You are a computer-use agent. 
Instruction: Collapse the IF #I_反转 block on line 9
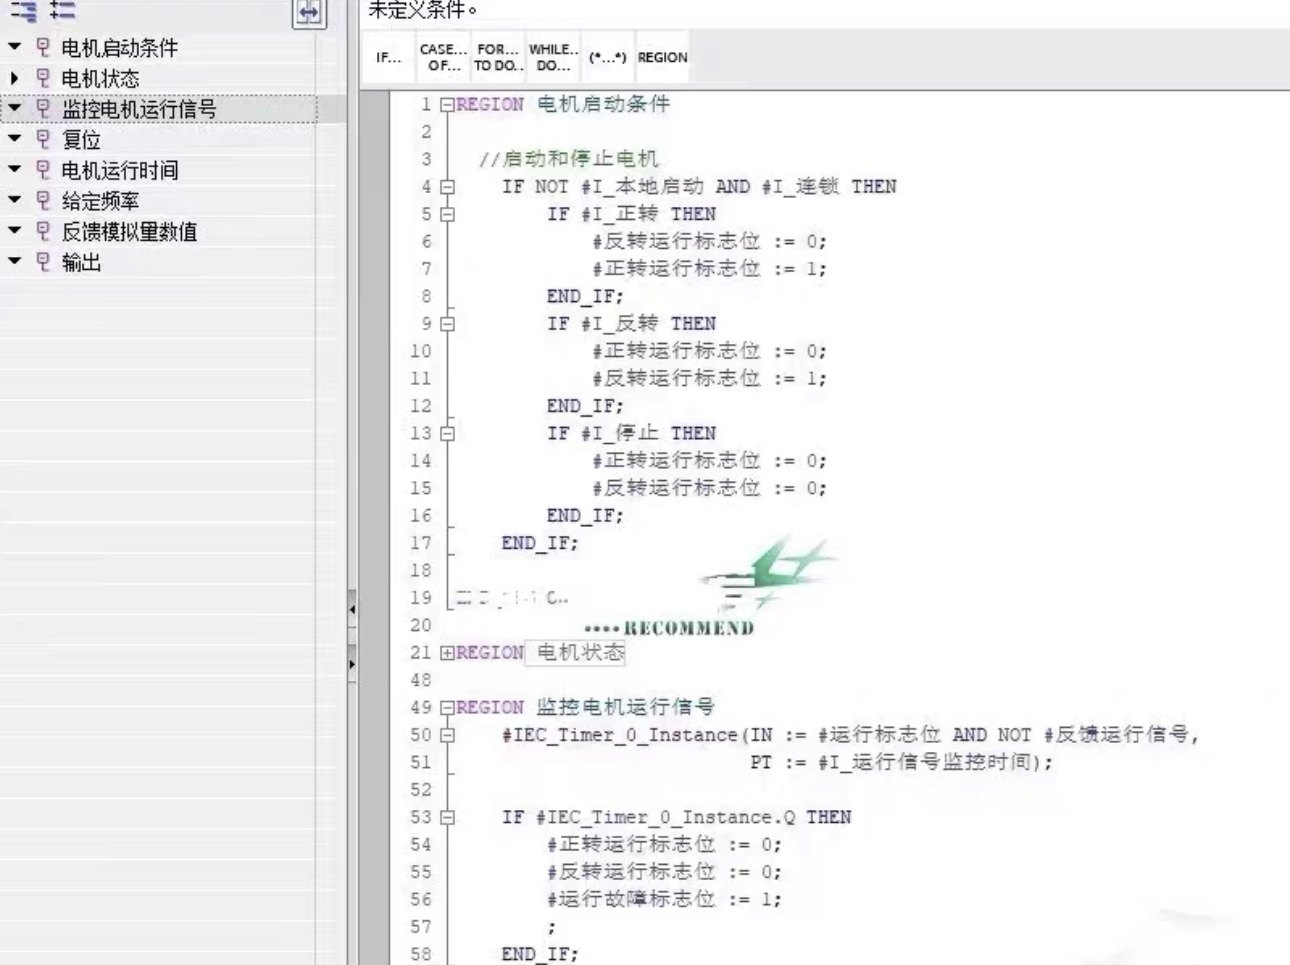[x=447, y=323]
